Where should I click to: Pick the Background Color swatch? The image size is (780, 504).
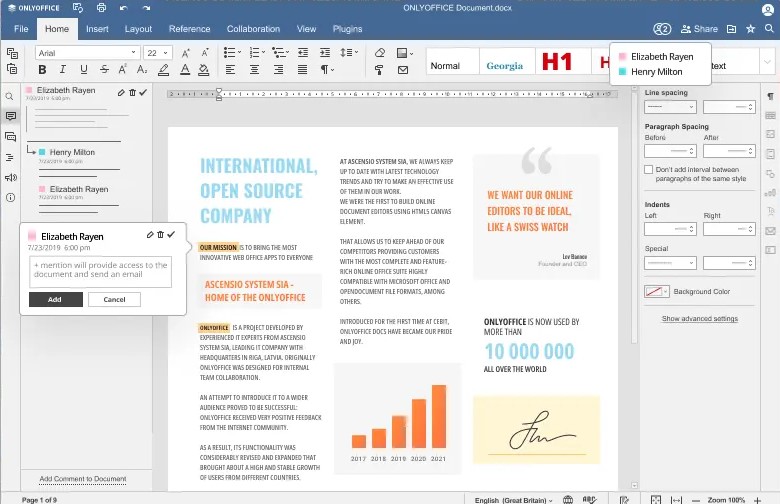(656, 291)
